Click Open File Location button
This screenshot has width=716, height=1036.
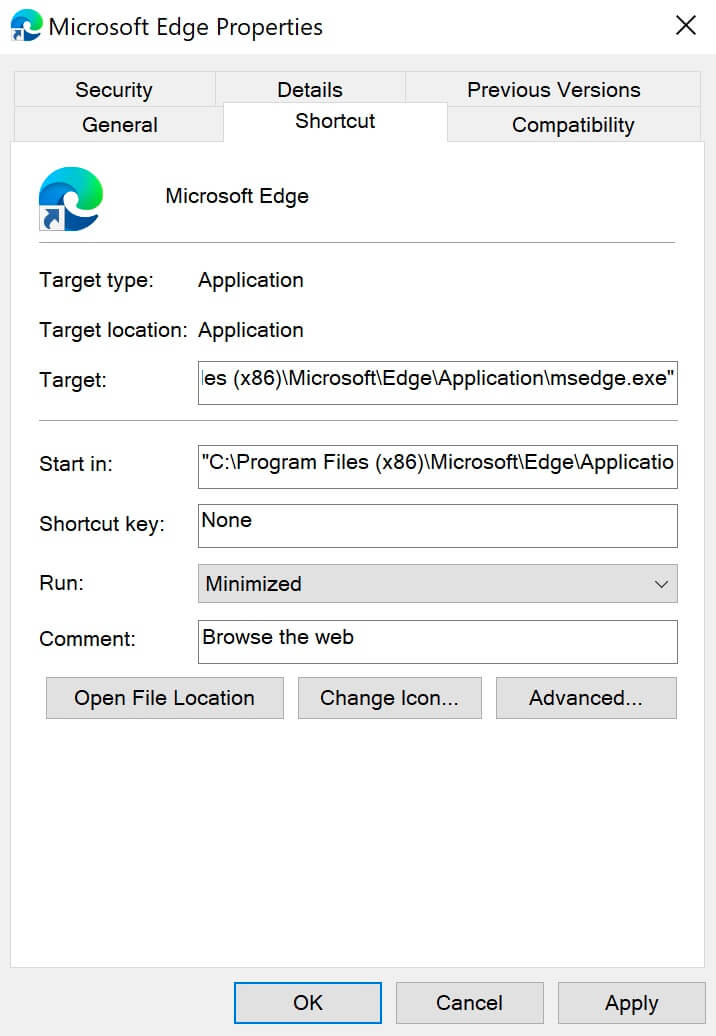pyautogui.click(x=164, y=698)
